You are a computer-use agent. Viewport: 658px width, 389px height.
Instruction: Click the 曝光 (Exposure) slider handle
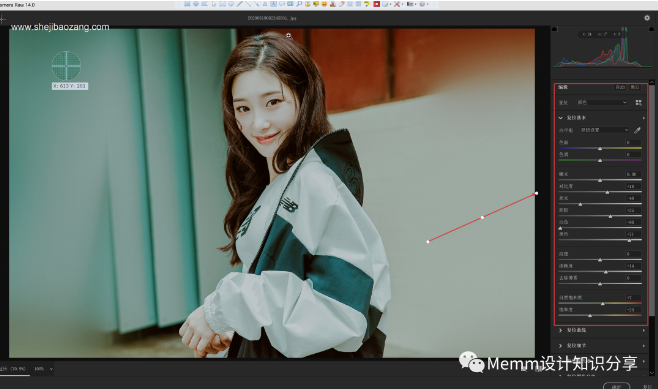point(600,180)
